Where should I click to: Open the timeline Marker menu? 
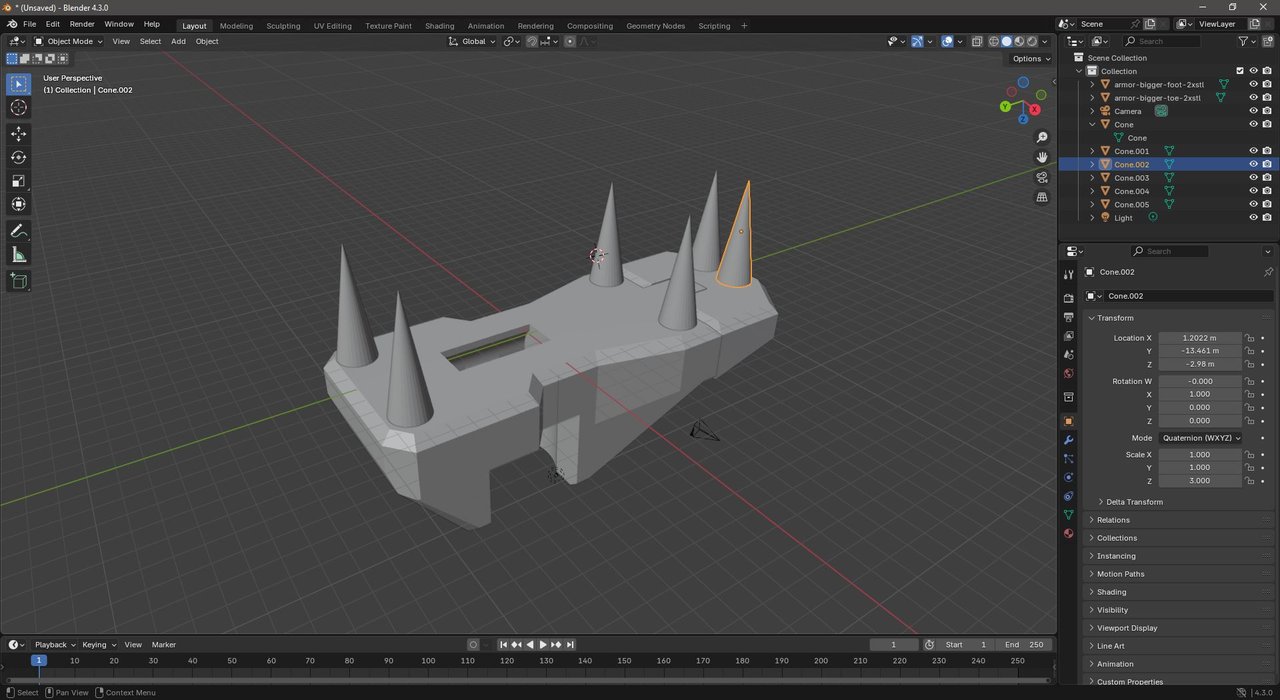(163, 645)
